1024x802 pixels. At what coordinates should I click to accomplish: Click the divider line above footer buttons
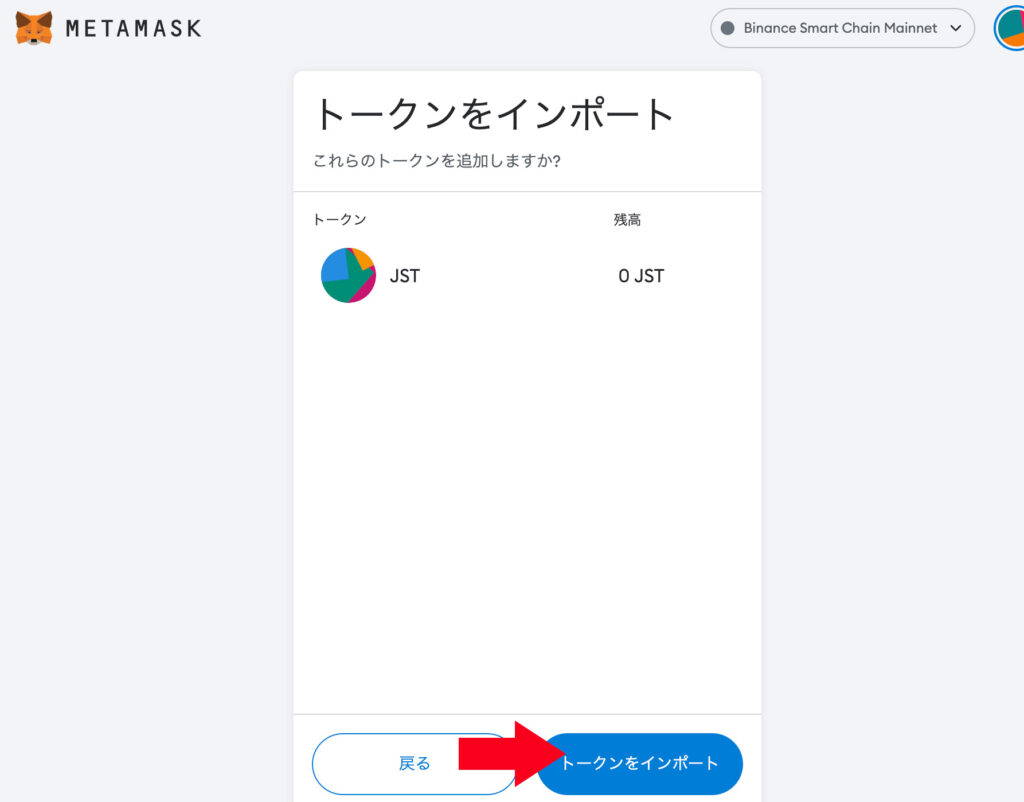click(527, 714)
